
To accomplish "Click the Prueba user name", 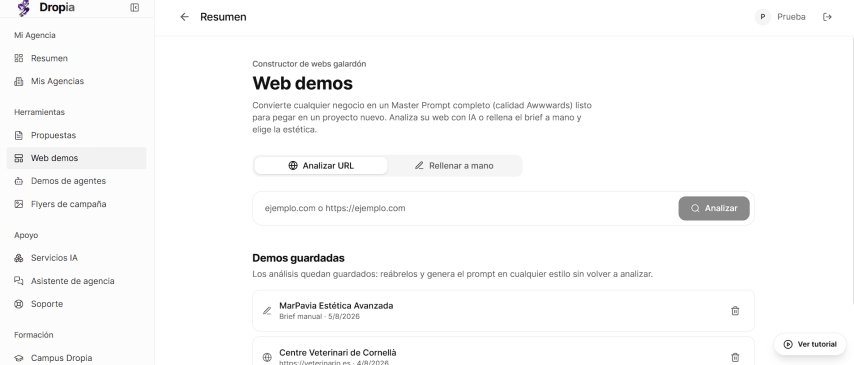I will click(791, 17).
